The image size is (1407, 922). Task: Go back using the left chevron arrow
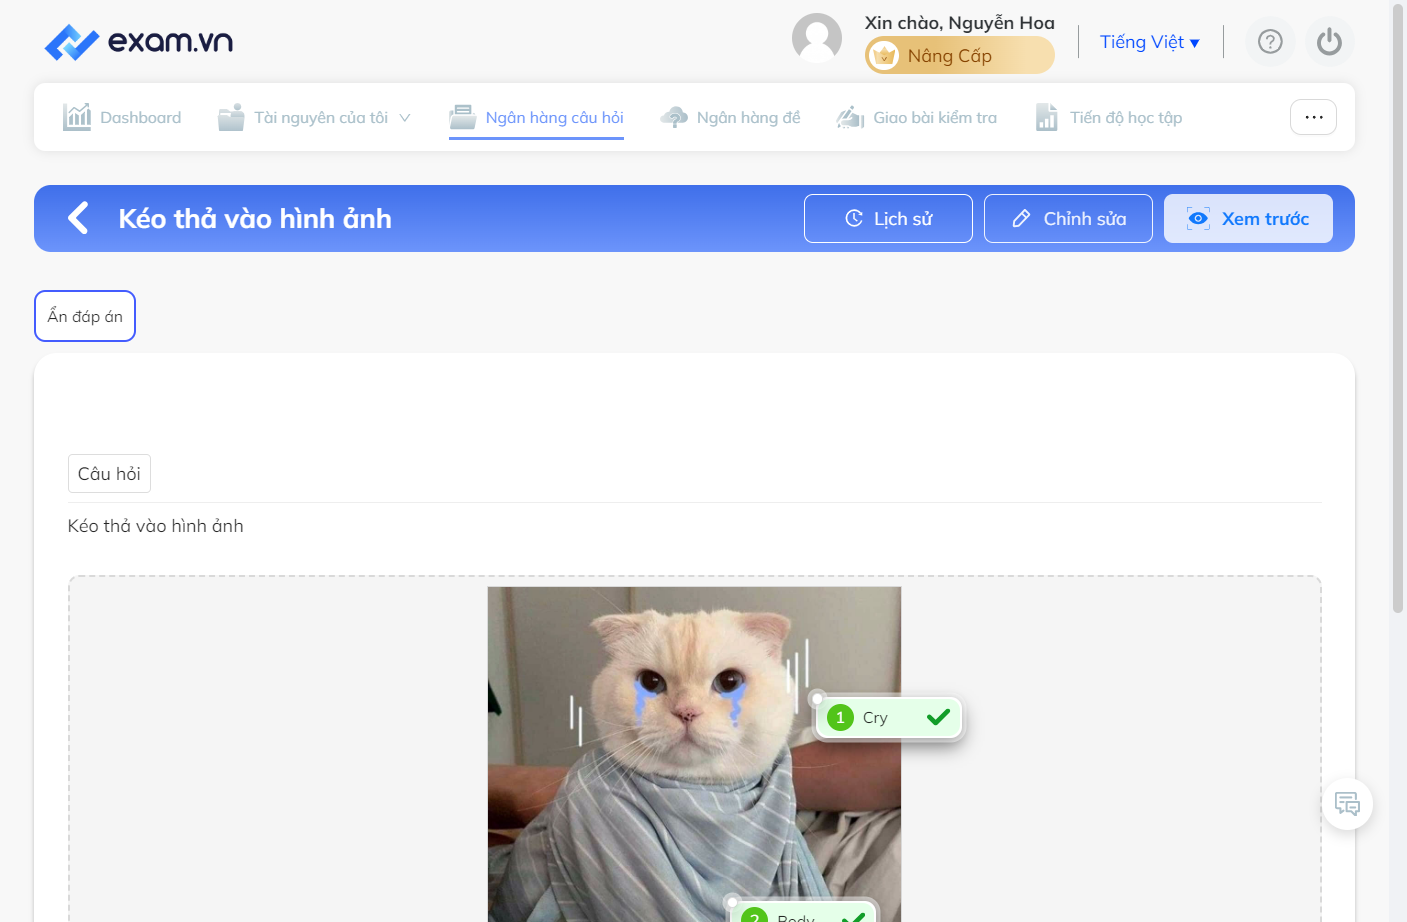click(78, 218)
